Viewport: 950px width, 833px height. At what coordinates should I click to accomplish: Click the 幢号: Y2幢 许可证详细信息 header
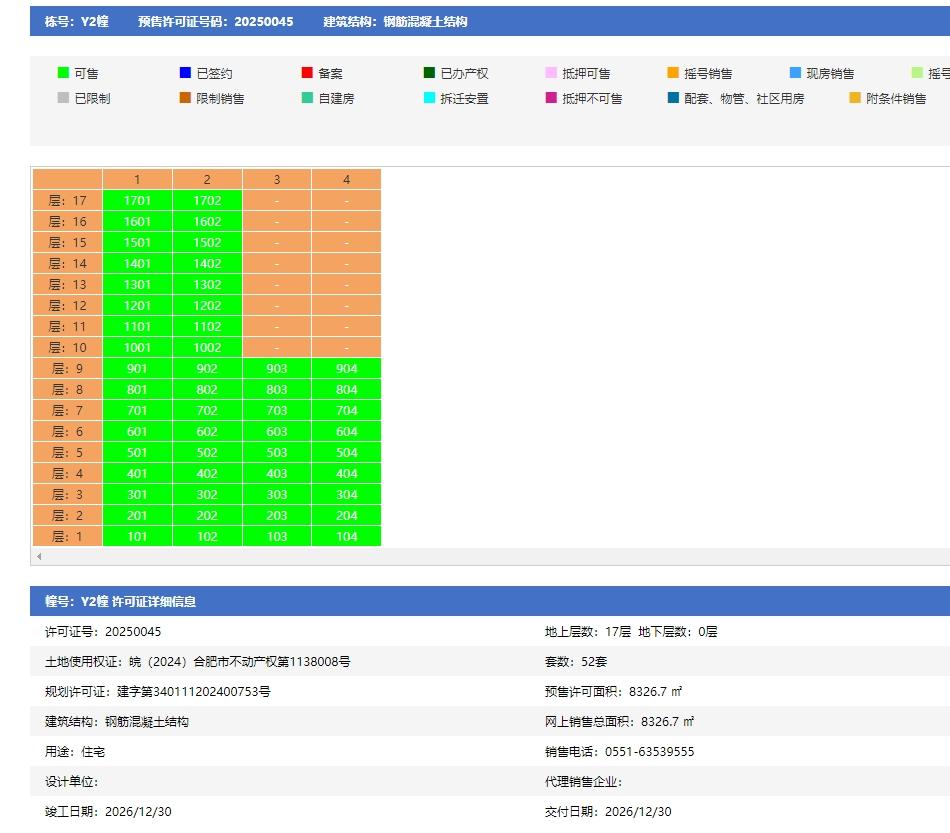click(x=120, y=602)
